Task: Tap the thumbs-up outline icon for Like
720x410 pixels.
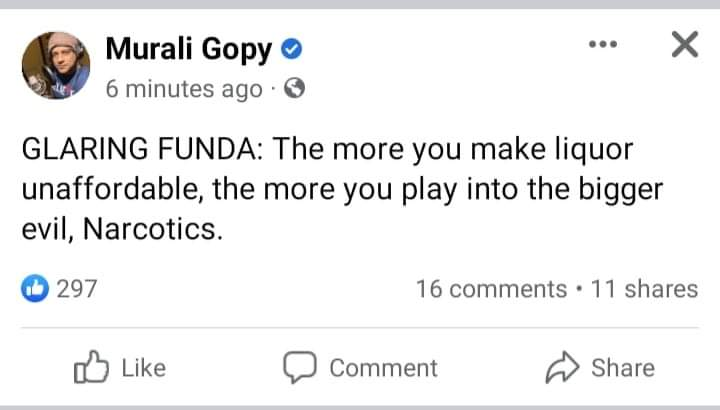Action: (90, 368)
